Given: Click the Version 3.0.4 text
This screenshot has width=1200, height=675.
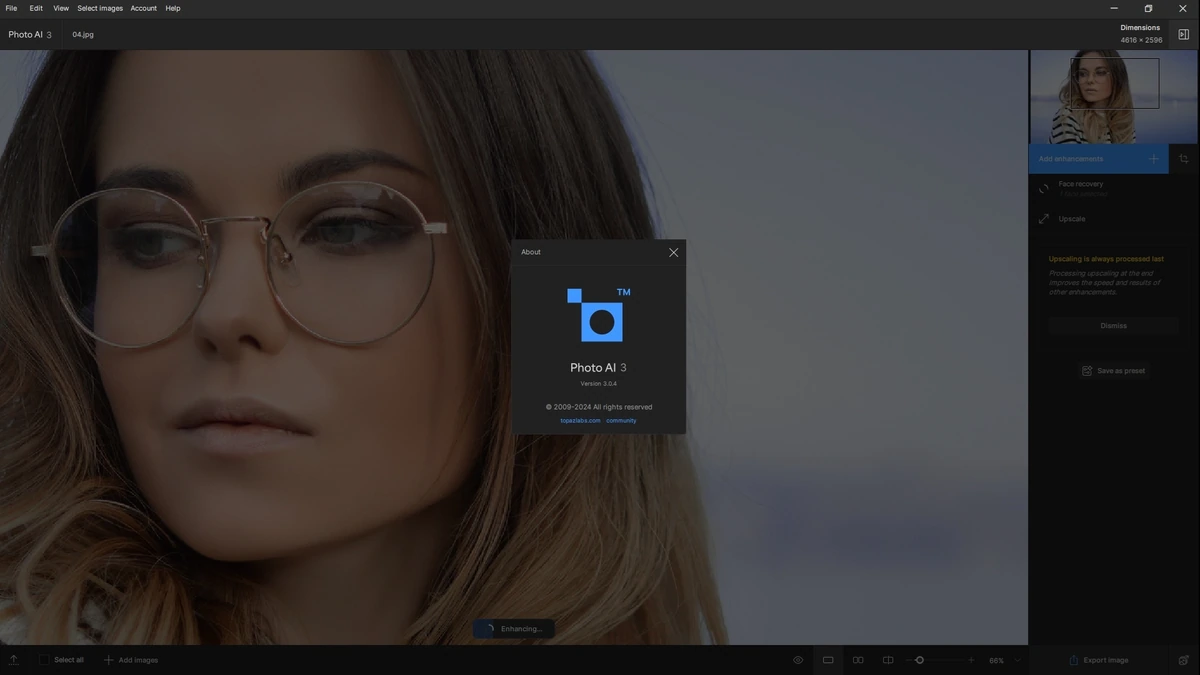Looking at the screenshot, I should pos(599,384).
